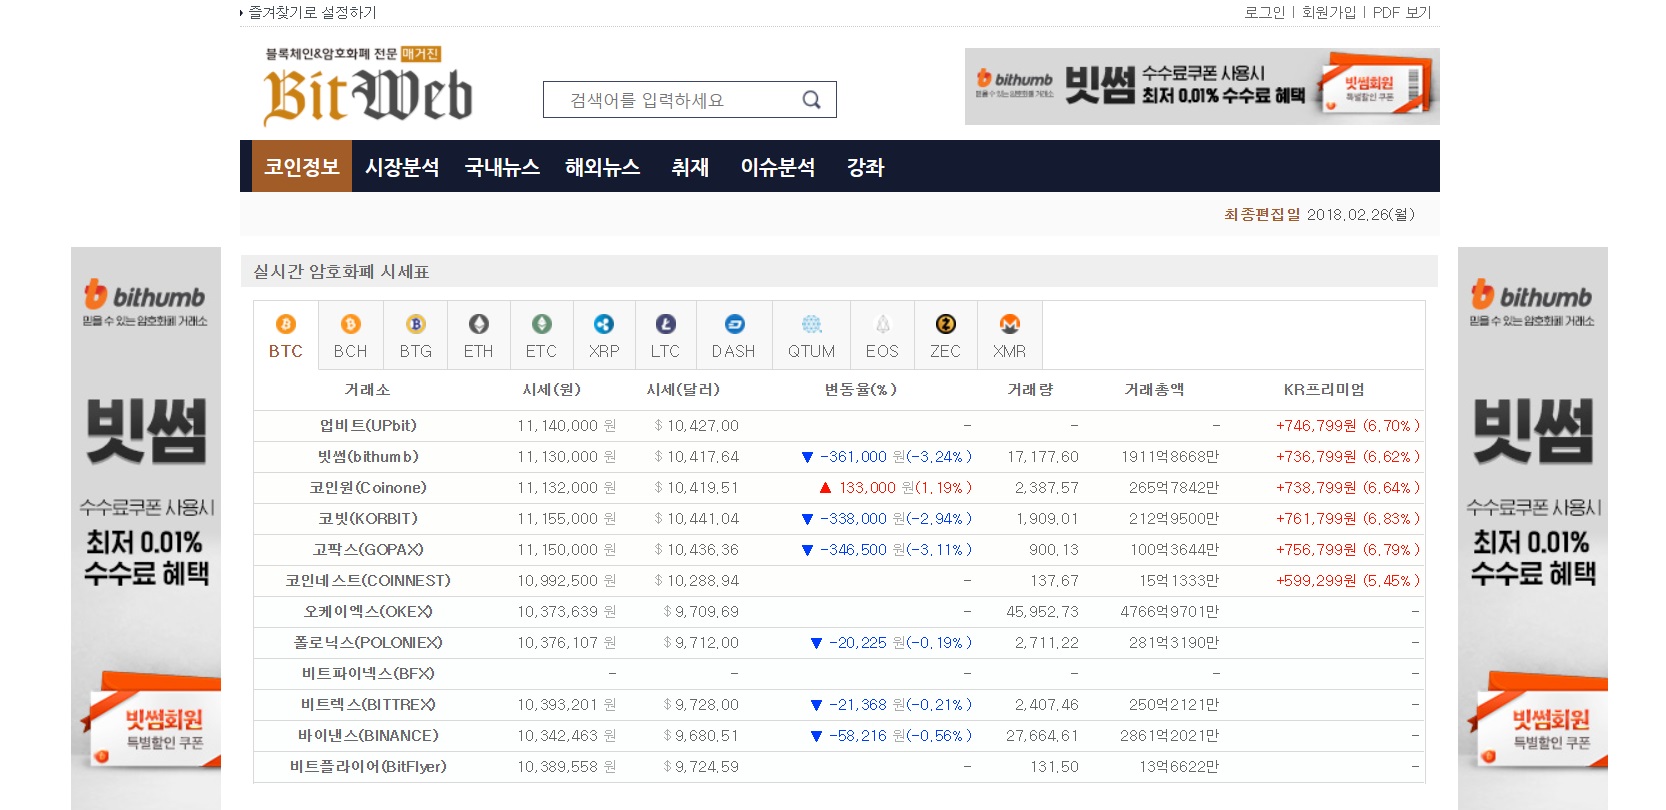Open the 취재 menu

[x=690, y=167]
